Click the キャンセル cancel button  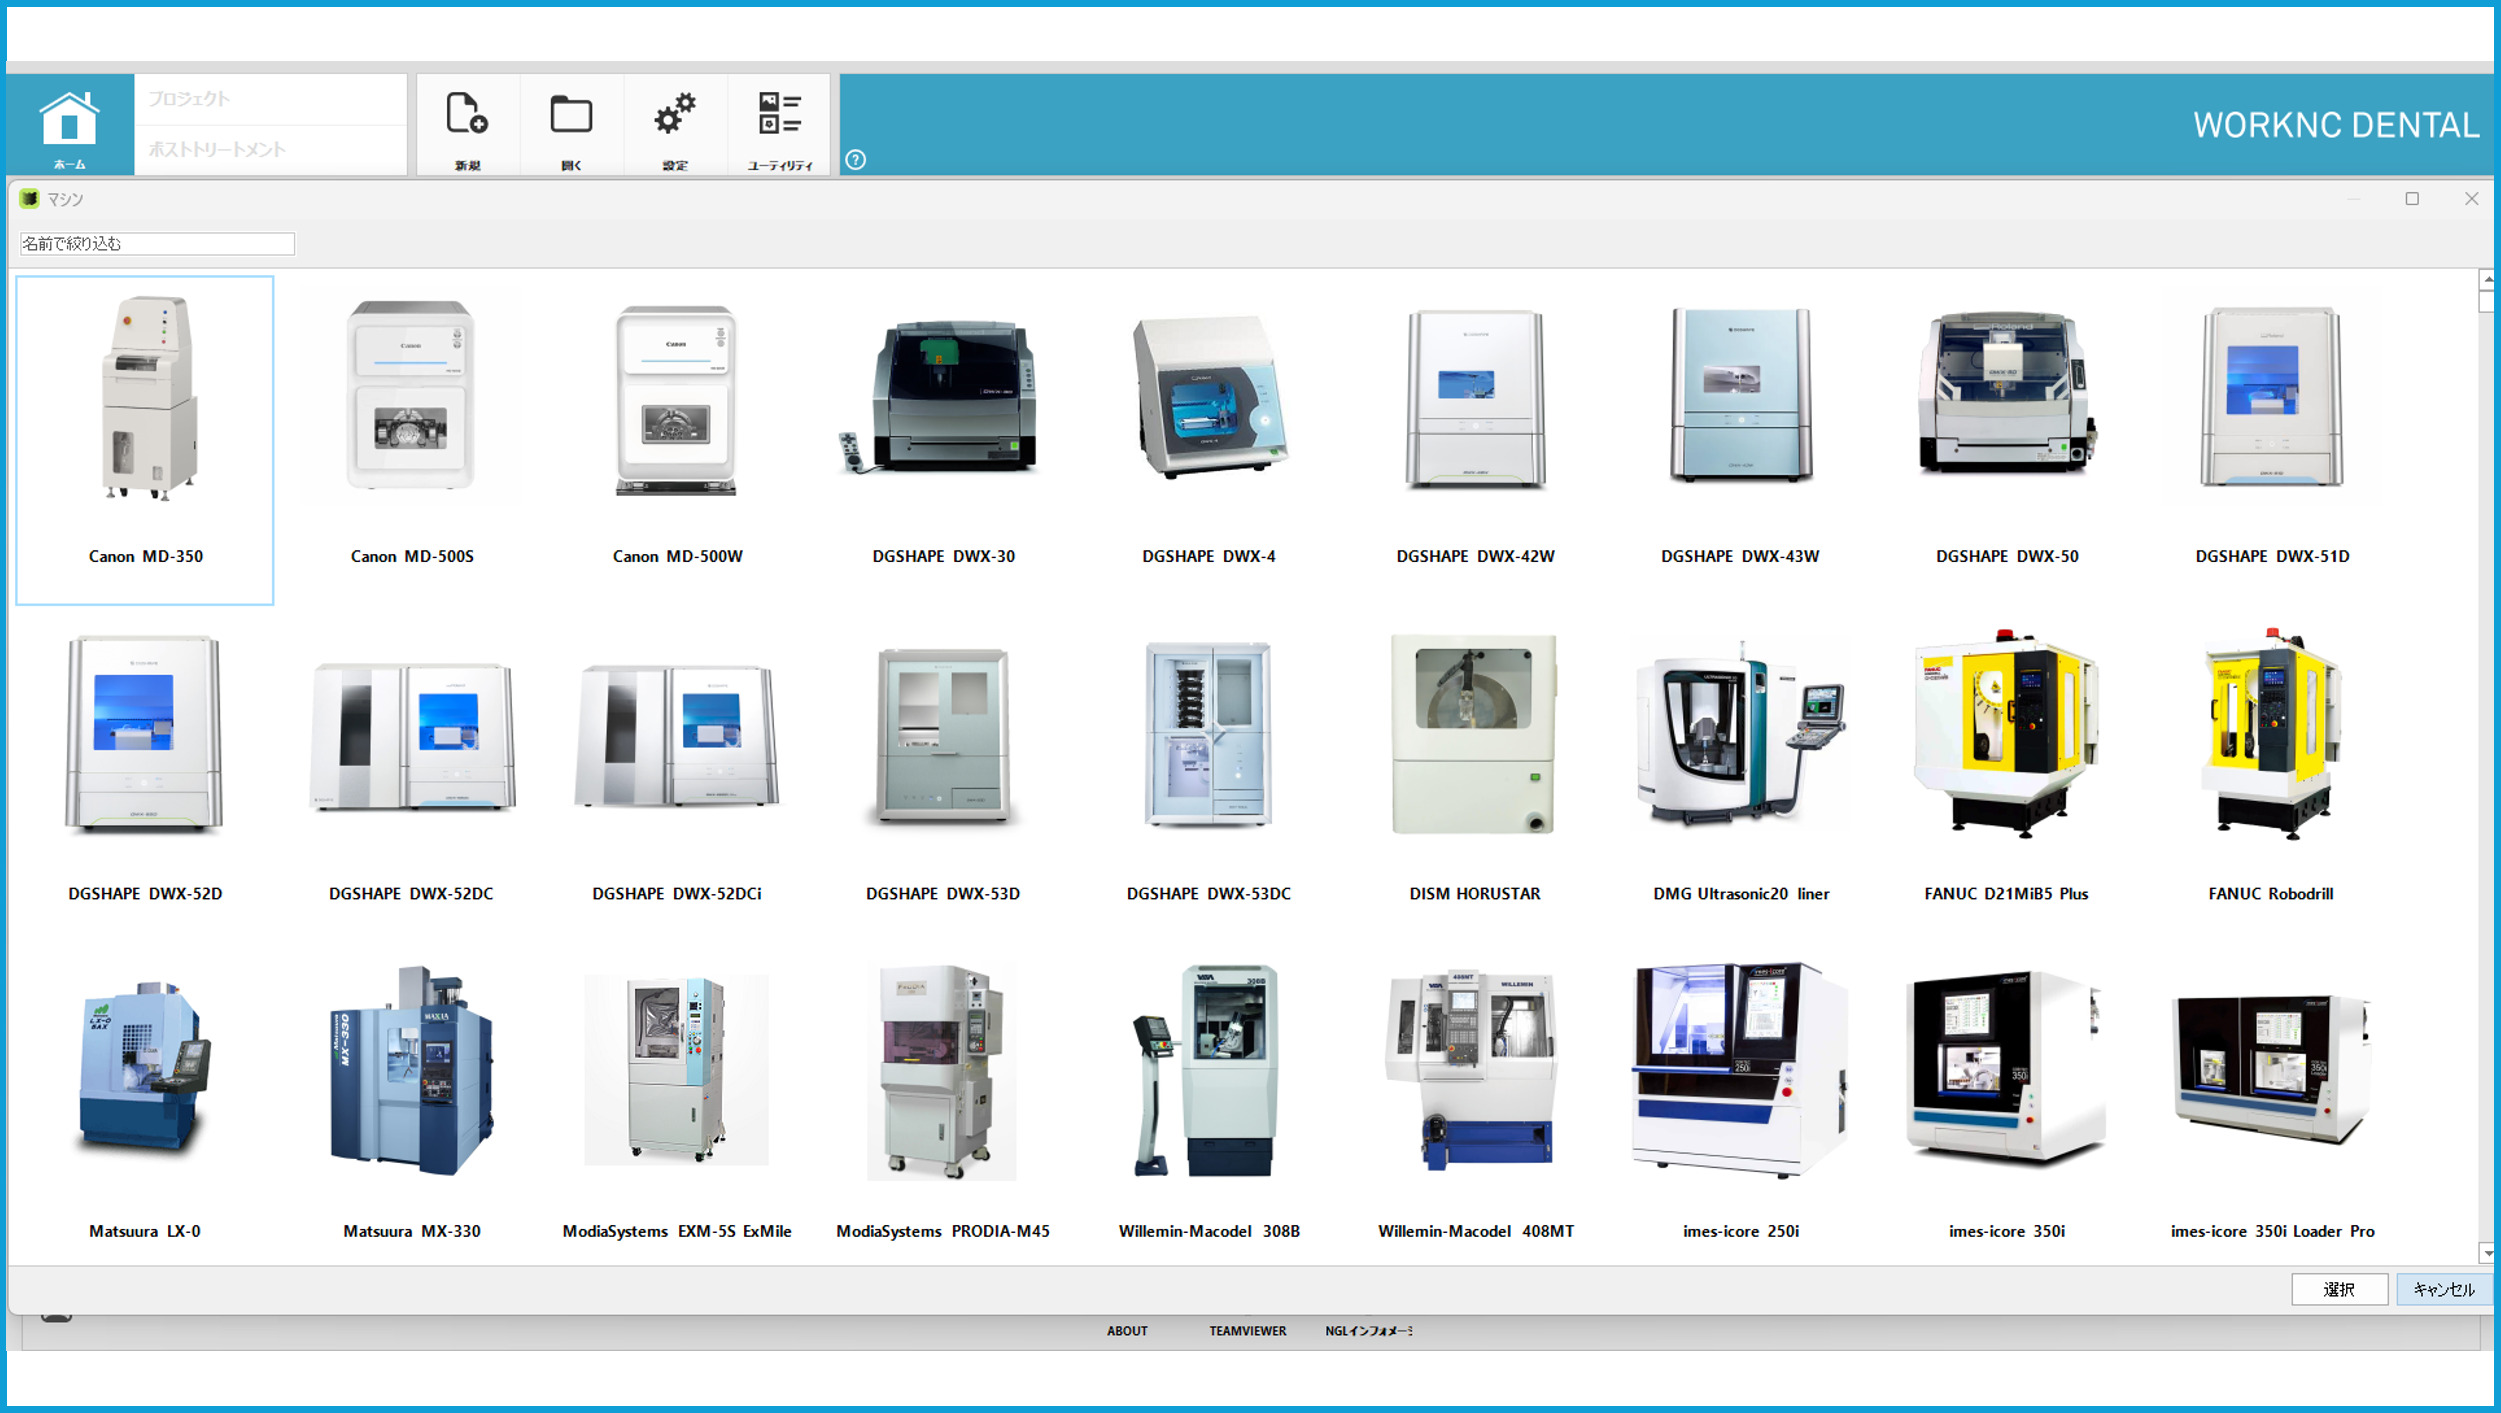tap(2443, 1289)
